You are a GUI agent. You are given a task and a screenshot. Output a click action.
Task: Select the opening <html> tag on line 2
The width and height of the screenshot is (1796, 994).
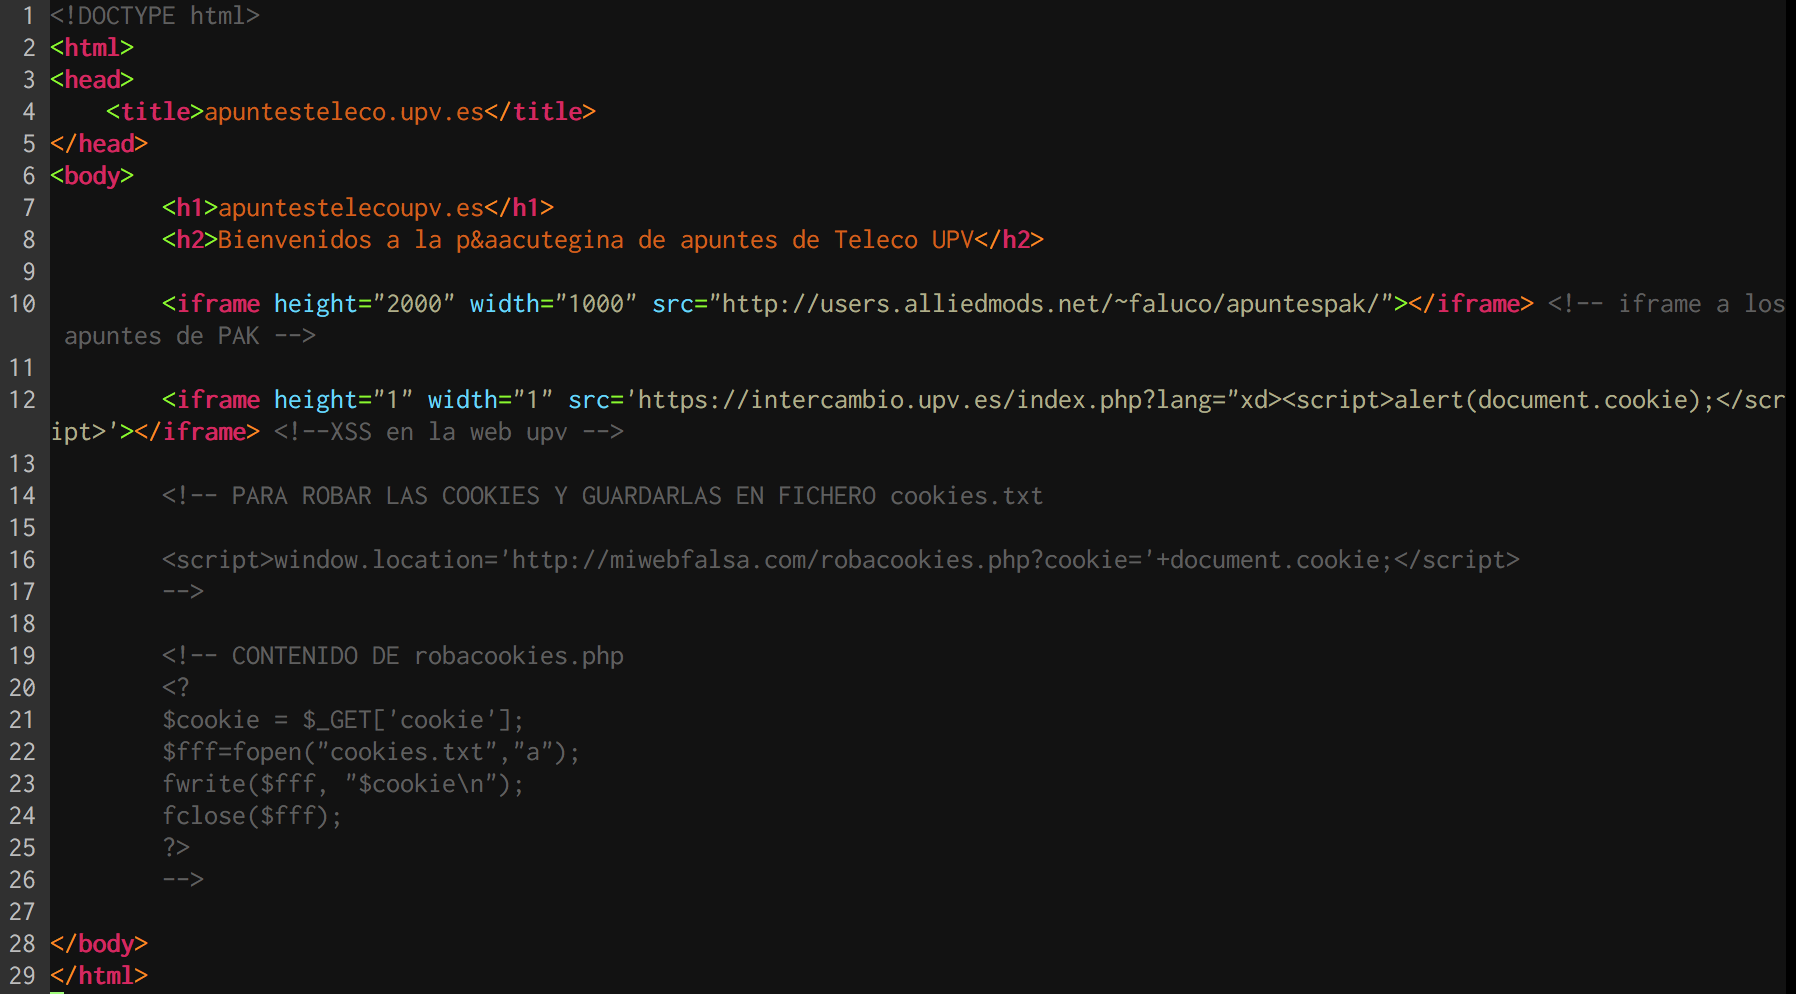[92, 48]
